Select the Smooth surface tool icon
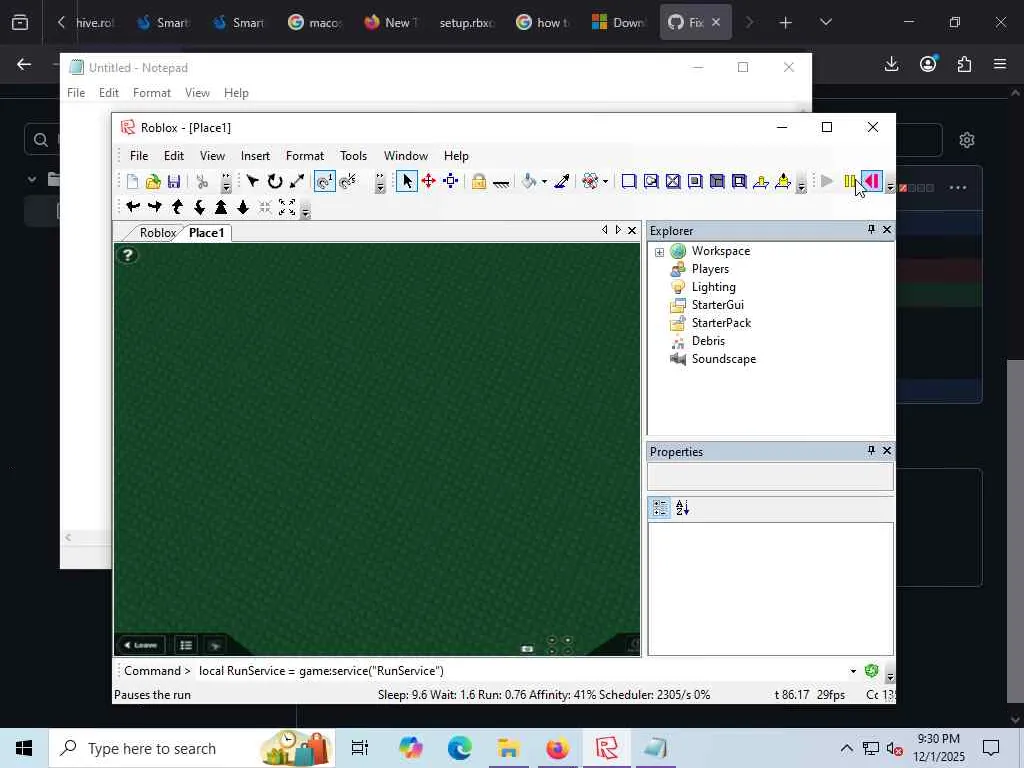 (629, 181)
